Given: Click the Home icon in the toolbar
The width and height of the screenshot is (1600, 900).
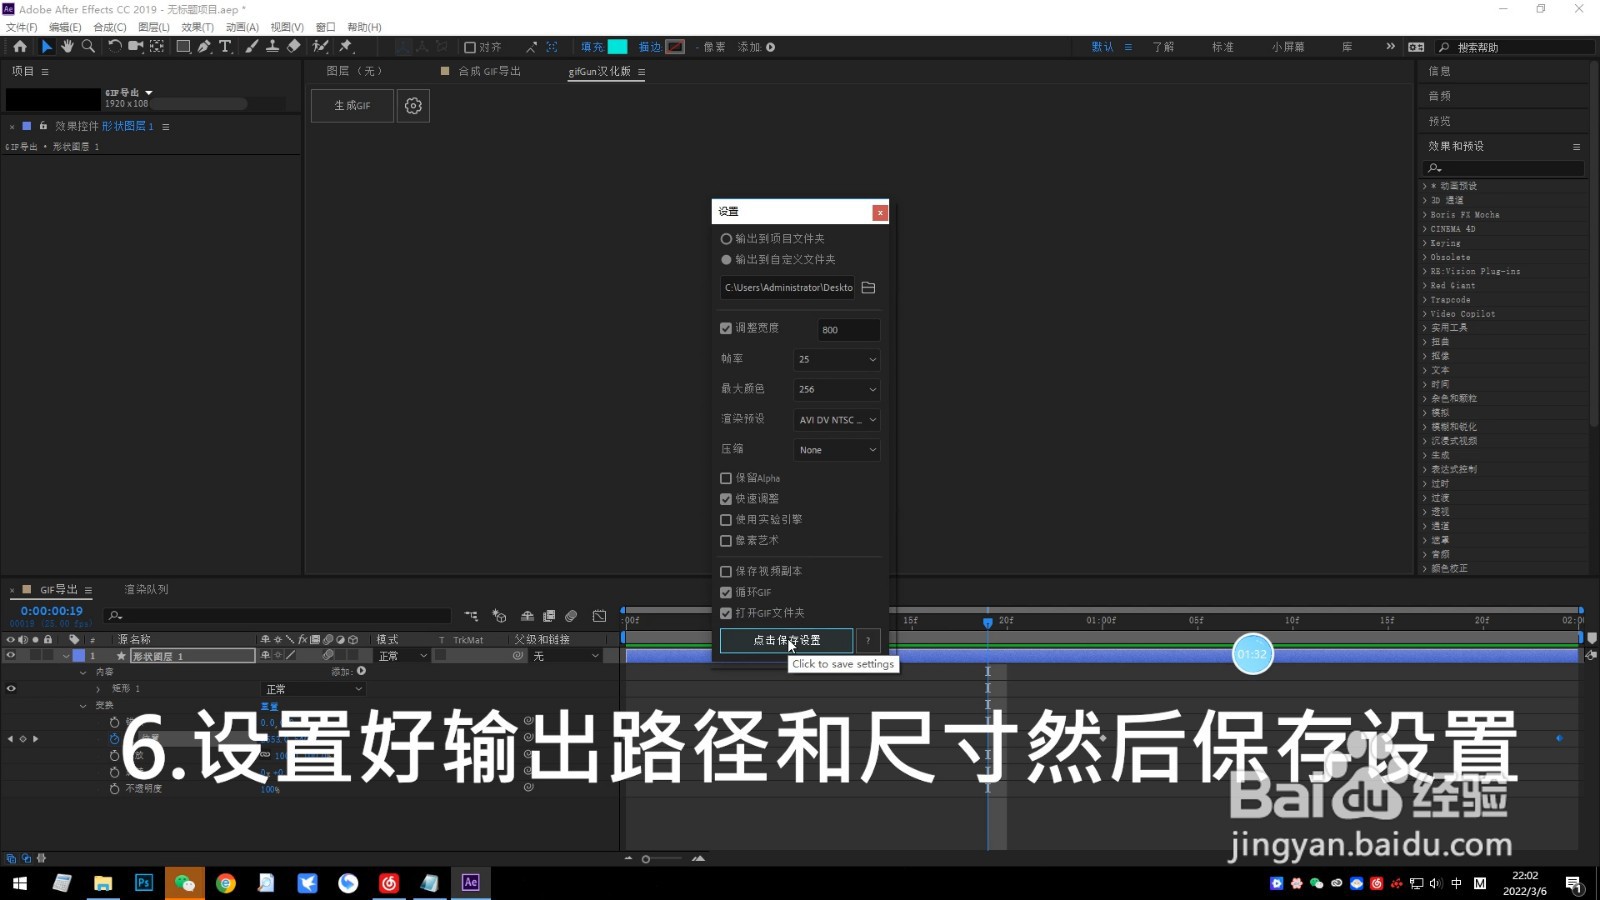Looking at the screenshot, I should 20,46.
